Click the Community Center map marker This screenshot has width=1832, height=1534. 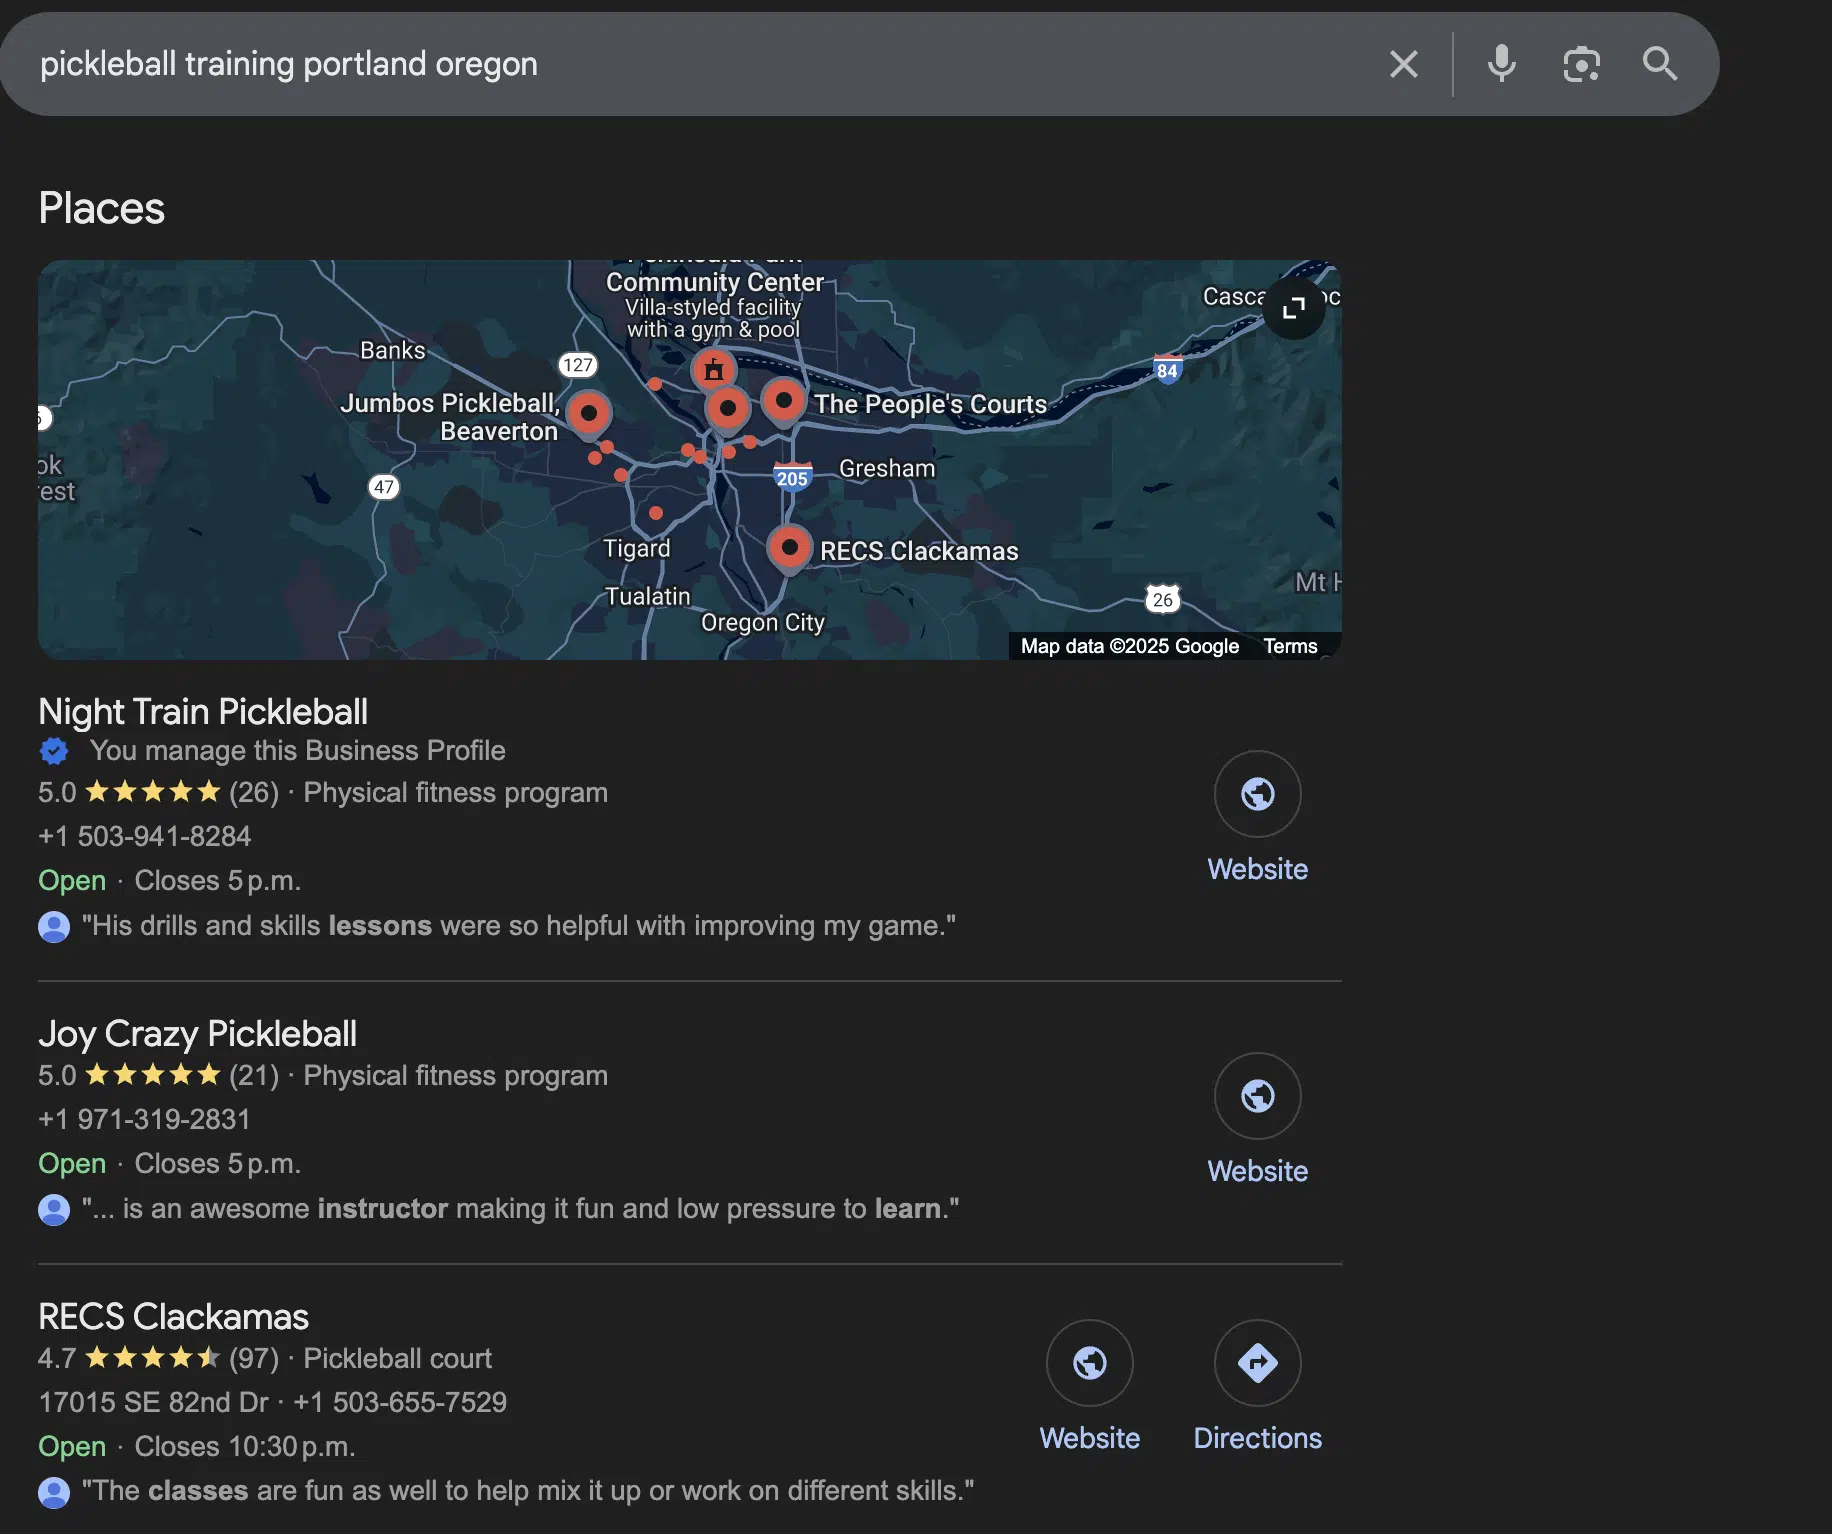click(x=714, y=370)
